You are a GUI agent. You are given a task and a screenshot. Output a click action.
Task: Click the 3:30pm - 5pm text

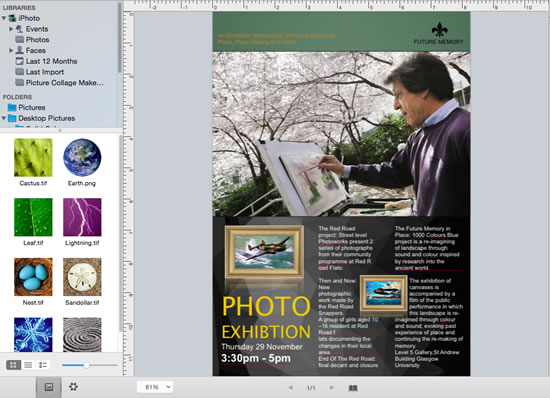[256, 358]
